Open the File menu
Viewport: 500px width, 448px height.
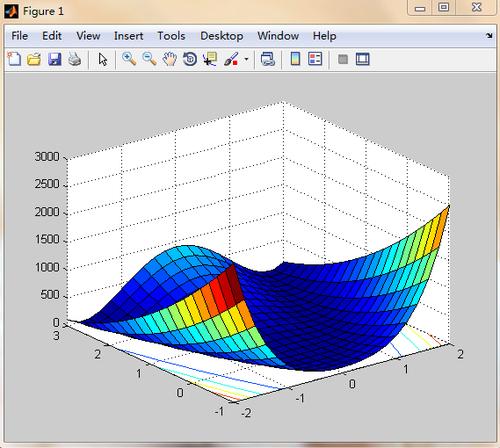(x=20, y=36)
